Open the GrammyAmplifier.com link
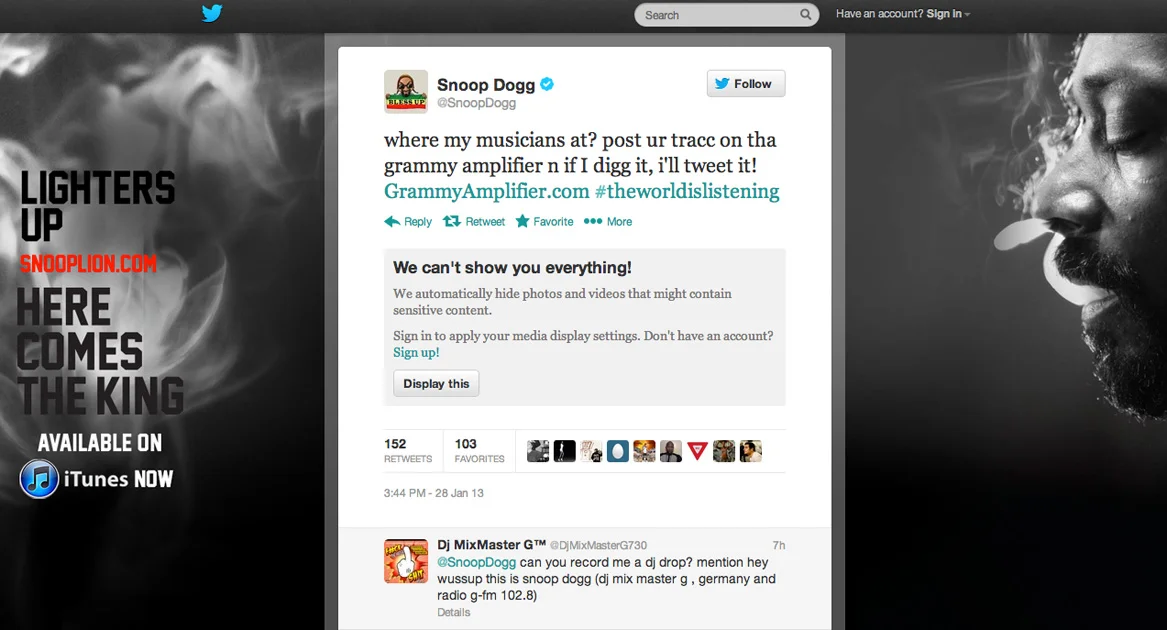This screenshot has height=630, width=1167. click(x=487, y=191)
